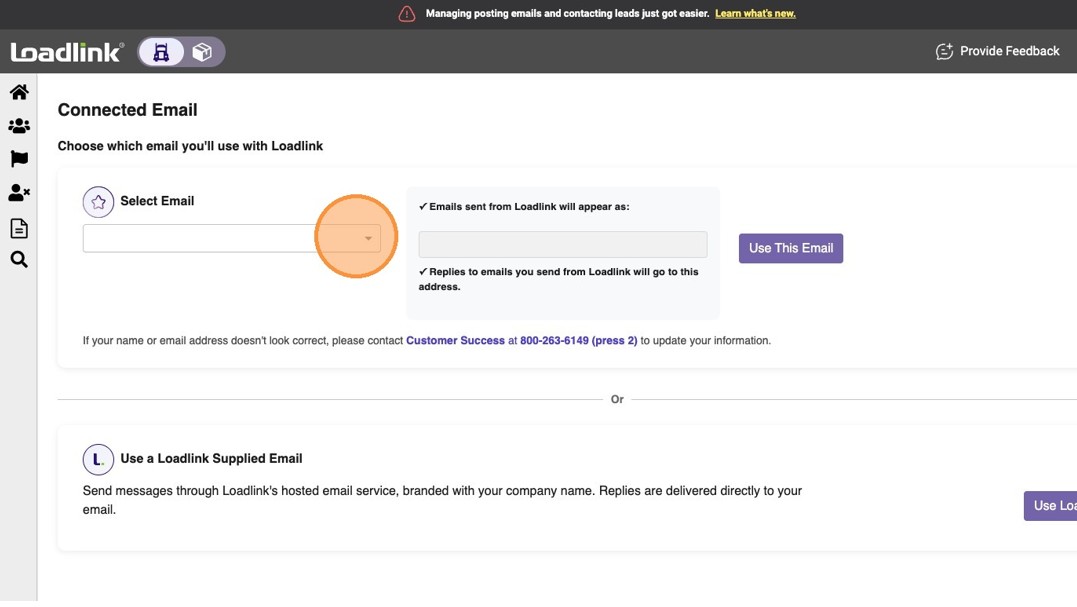Screen dimensions: 1077x607
Task: Click the Loadlink L circle icon
Action: [98, 459]
